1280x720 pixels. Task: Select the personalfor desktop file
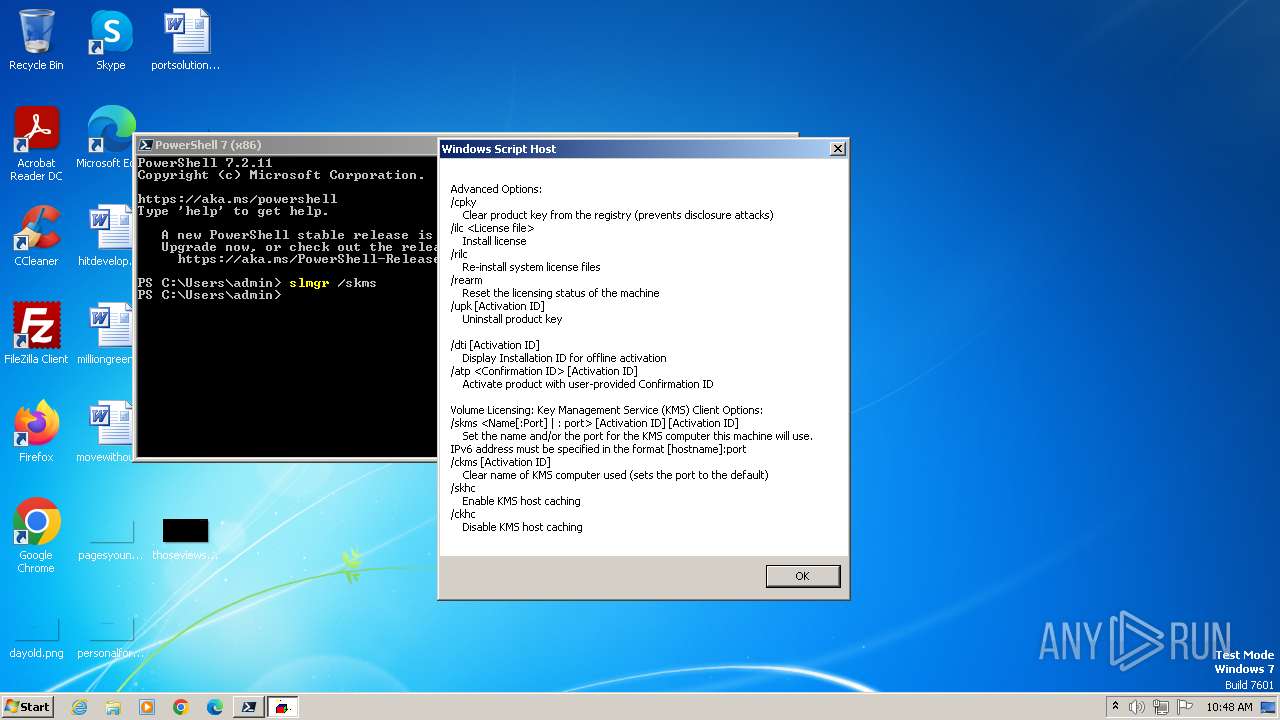point(111,635)
